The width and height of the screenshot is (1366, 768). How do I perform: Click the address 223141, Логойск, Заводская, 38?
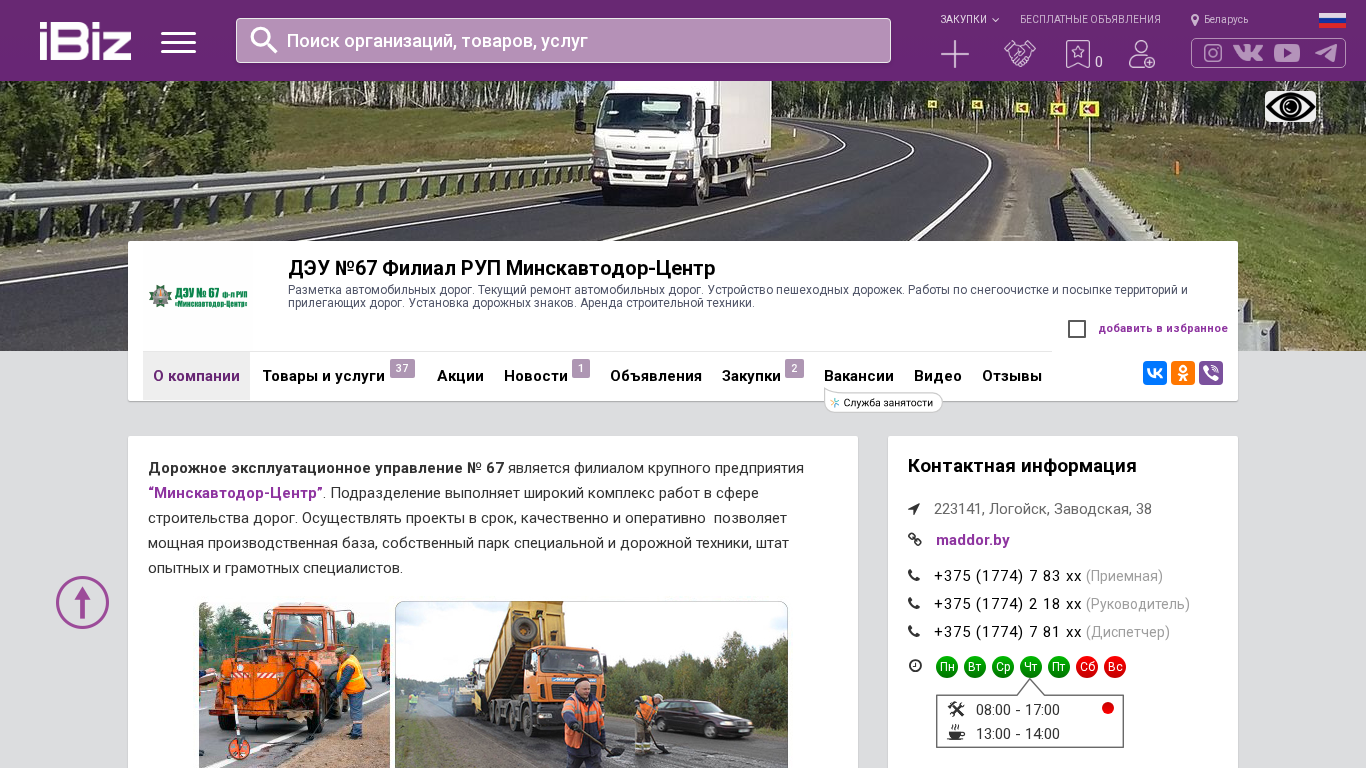click(x=1043, y=509)
